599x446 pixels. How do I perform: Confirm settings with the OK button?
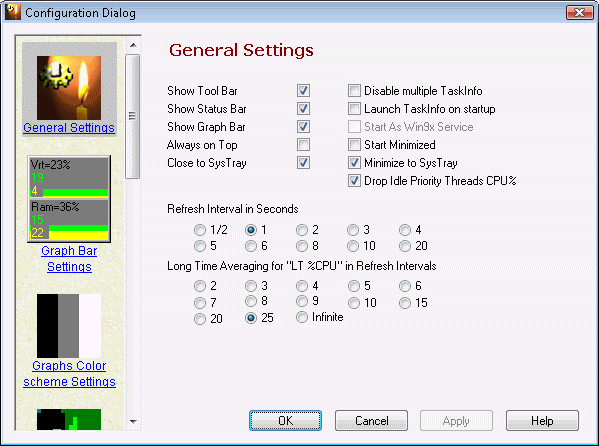285,421
